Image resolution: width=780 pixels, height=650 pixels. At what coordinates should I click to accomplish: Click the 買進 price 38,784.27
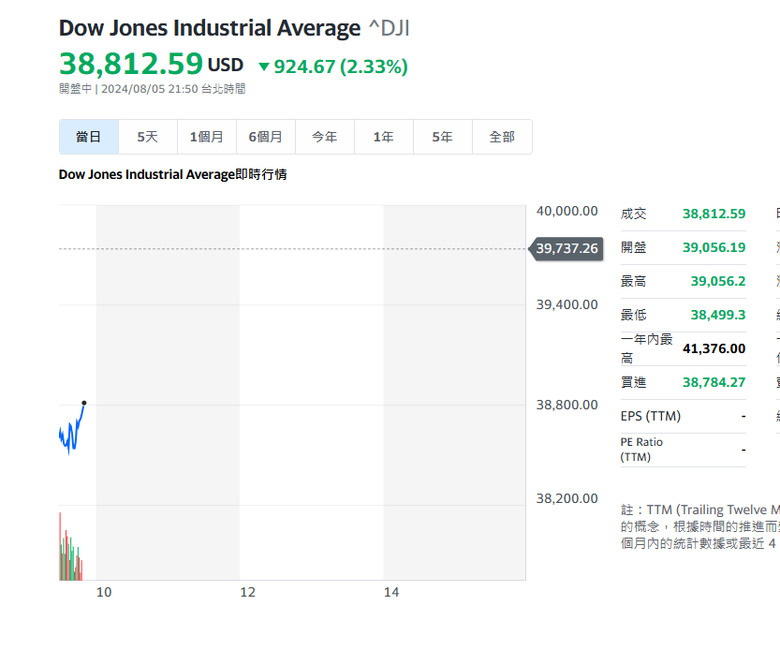click(714, 382)
